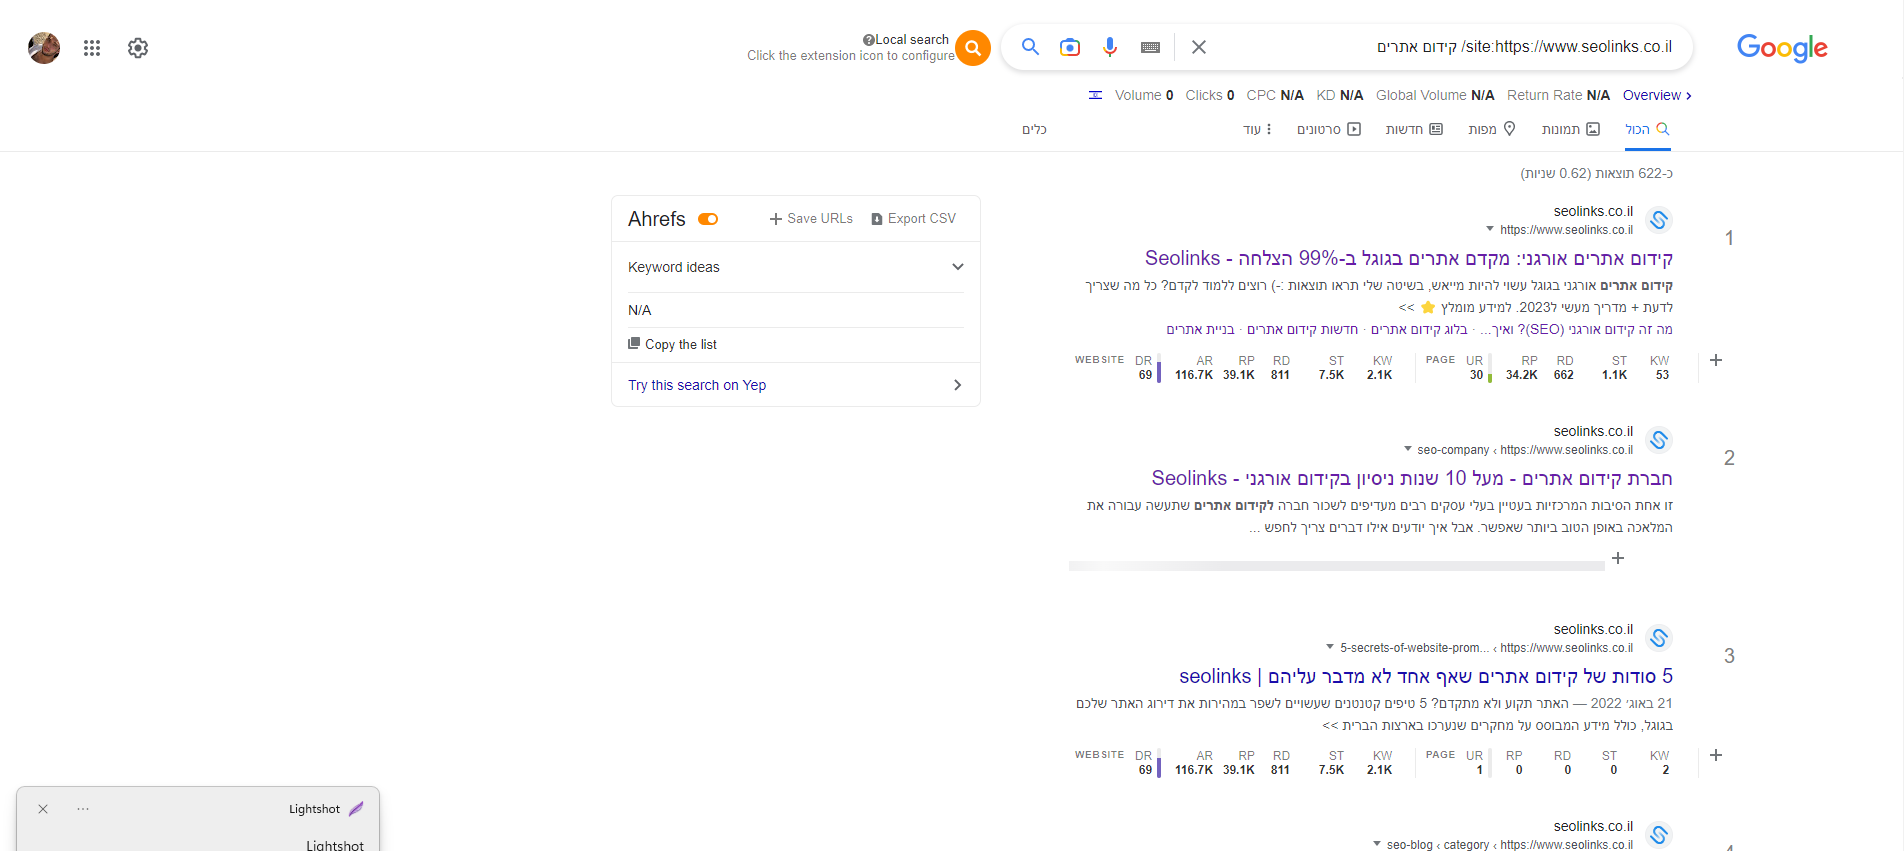This screenshot has width=1904, height=851.
Task: Click Seolinks favicon of first result
Action: point(1659,220)
